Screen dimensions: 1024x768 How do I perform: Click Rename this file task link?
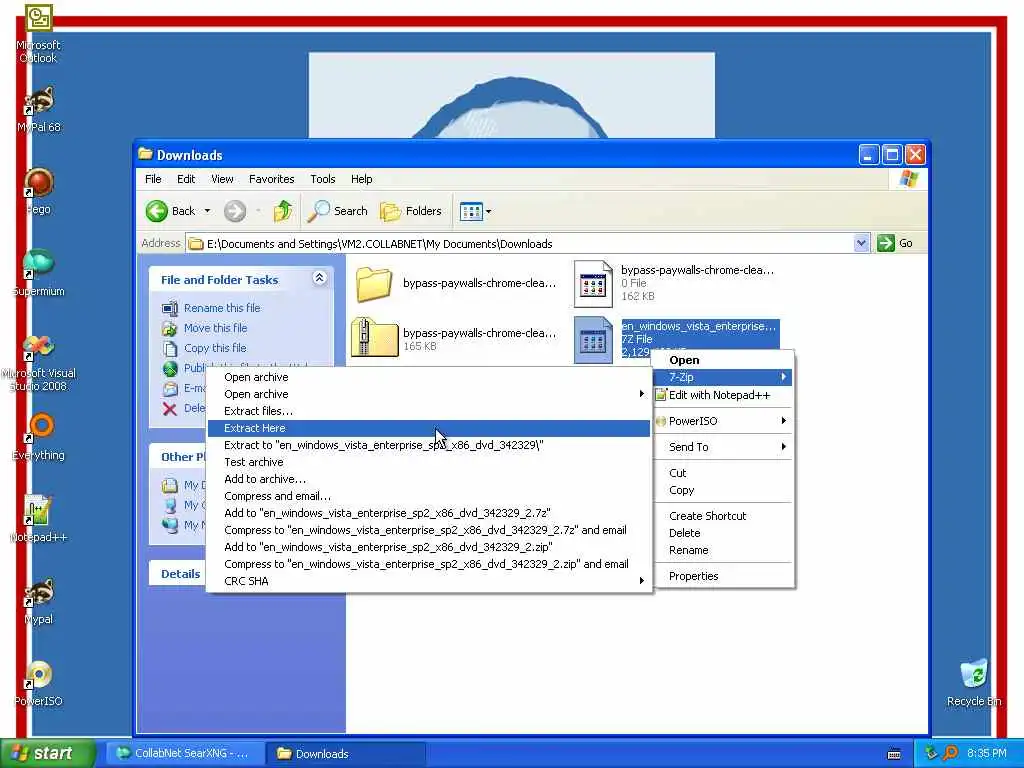(x=222, y=308)
